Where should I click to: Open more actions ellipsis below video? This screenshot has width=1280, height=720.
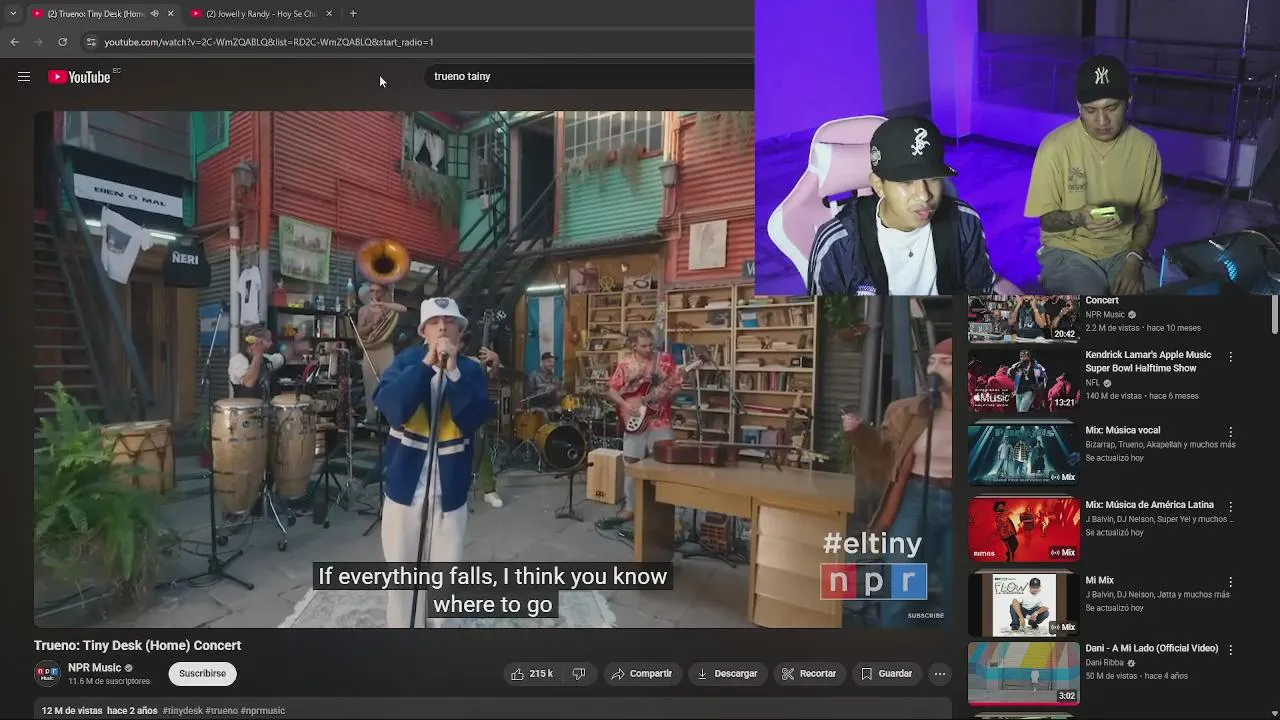(940, 674)
